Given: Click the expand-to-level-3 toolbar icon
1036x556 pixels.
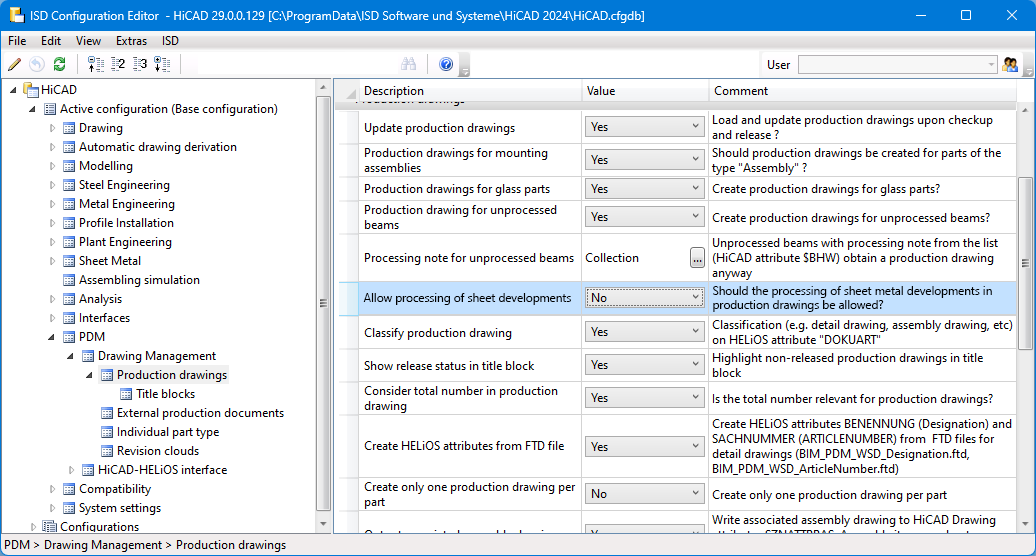Looking at the screenshot, I should tap(139, 64).
